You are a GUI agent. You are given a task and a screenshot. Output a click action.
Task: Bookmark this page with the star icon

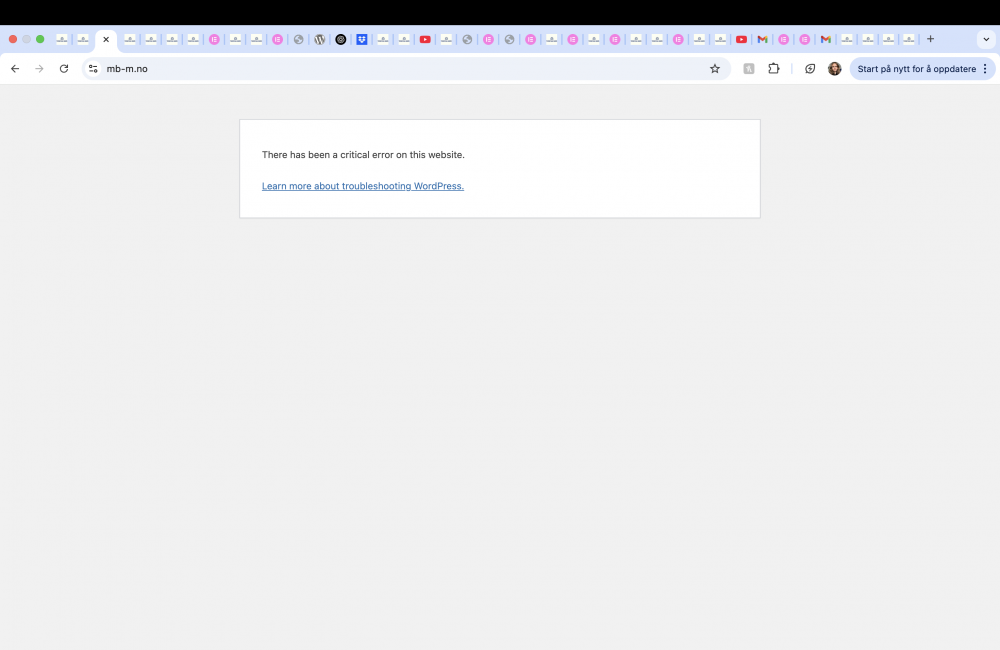(715, 69)
